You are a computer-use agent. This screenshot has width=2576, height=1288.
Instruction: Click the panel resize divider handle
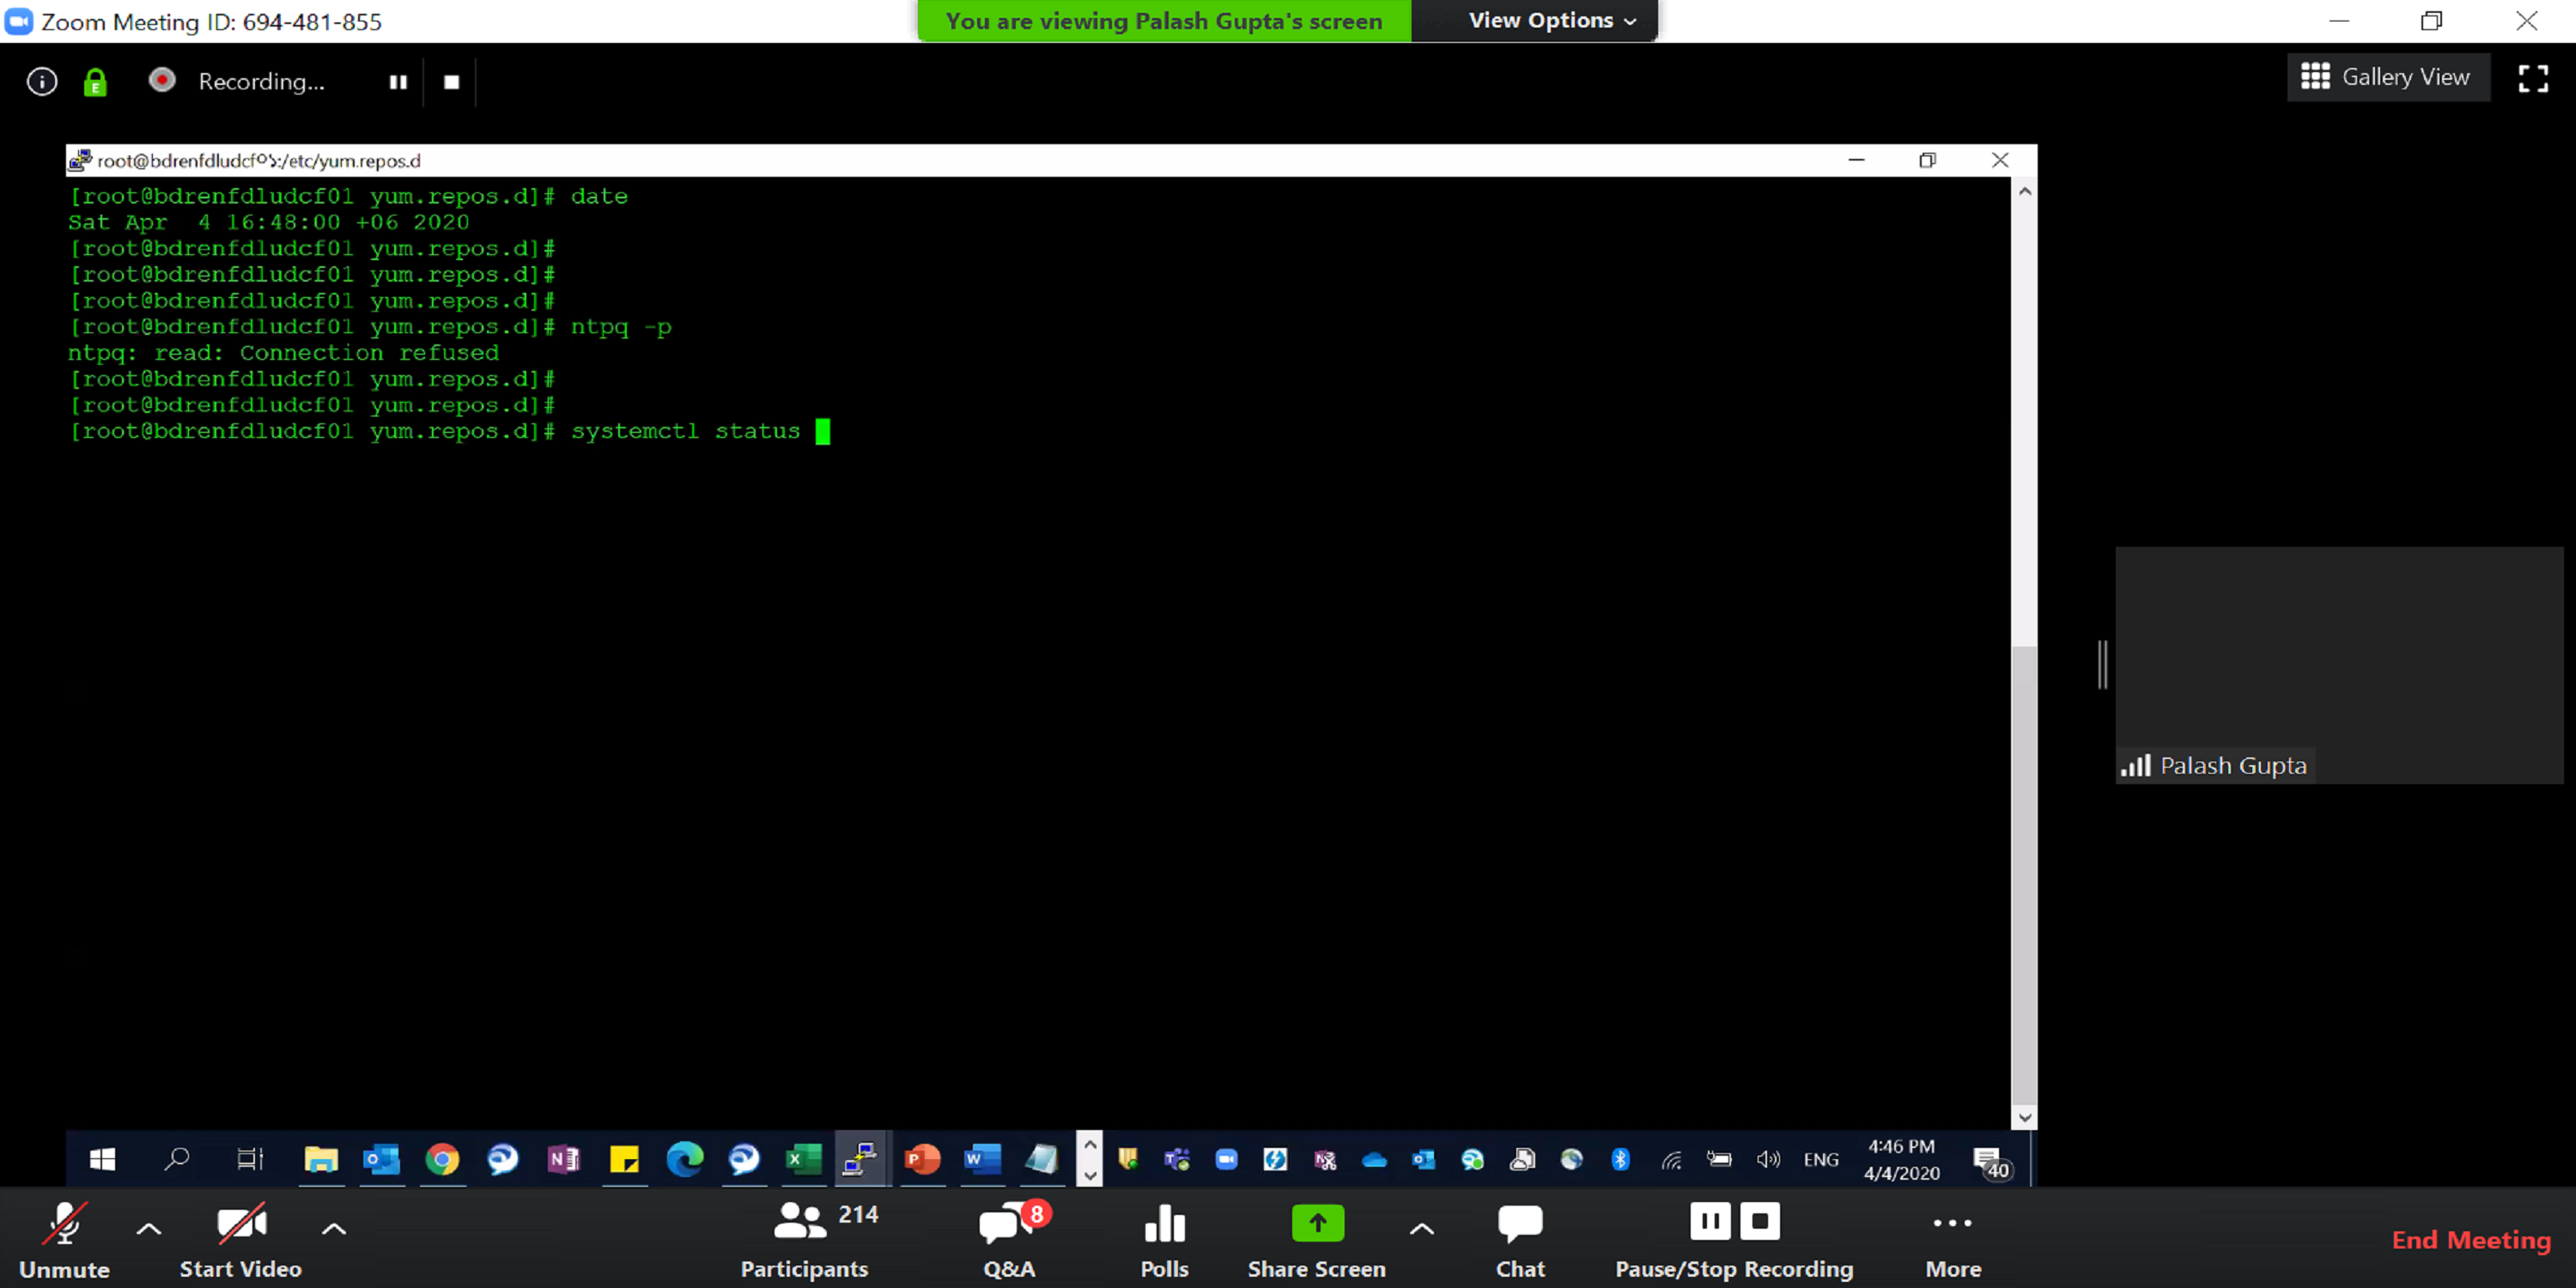(x=2102, y=664)
